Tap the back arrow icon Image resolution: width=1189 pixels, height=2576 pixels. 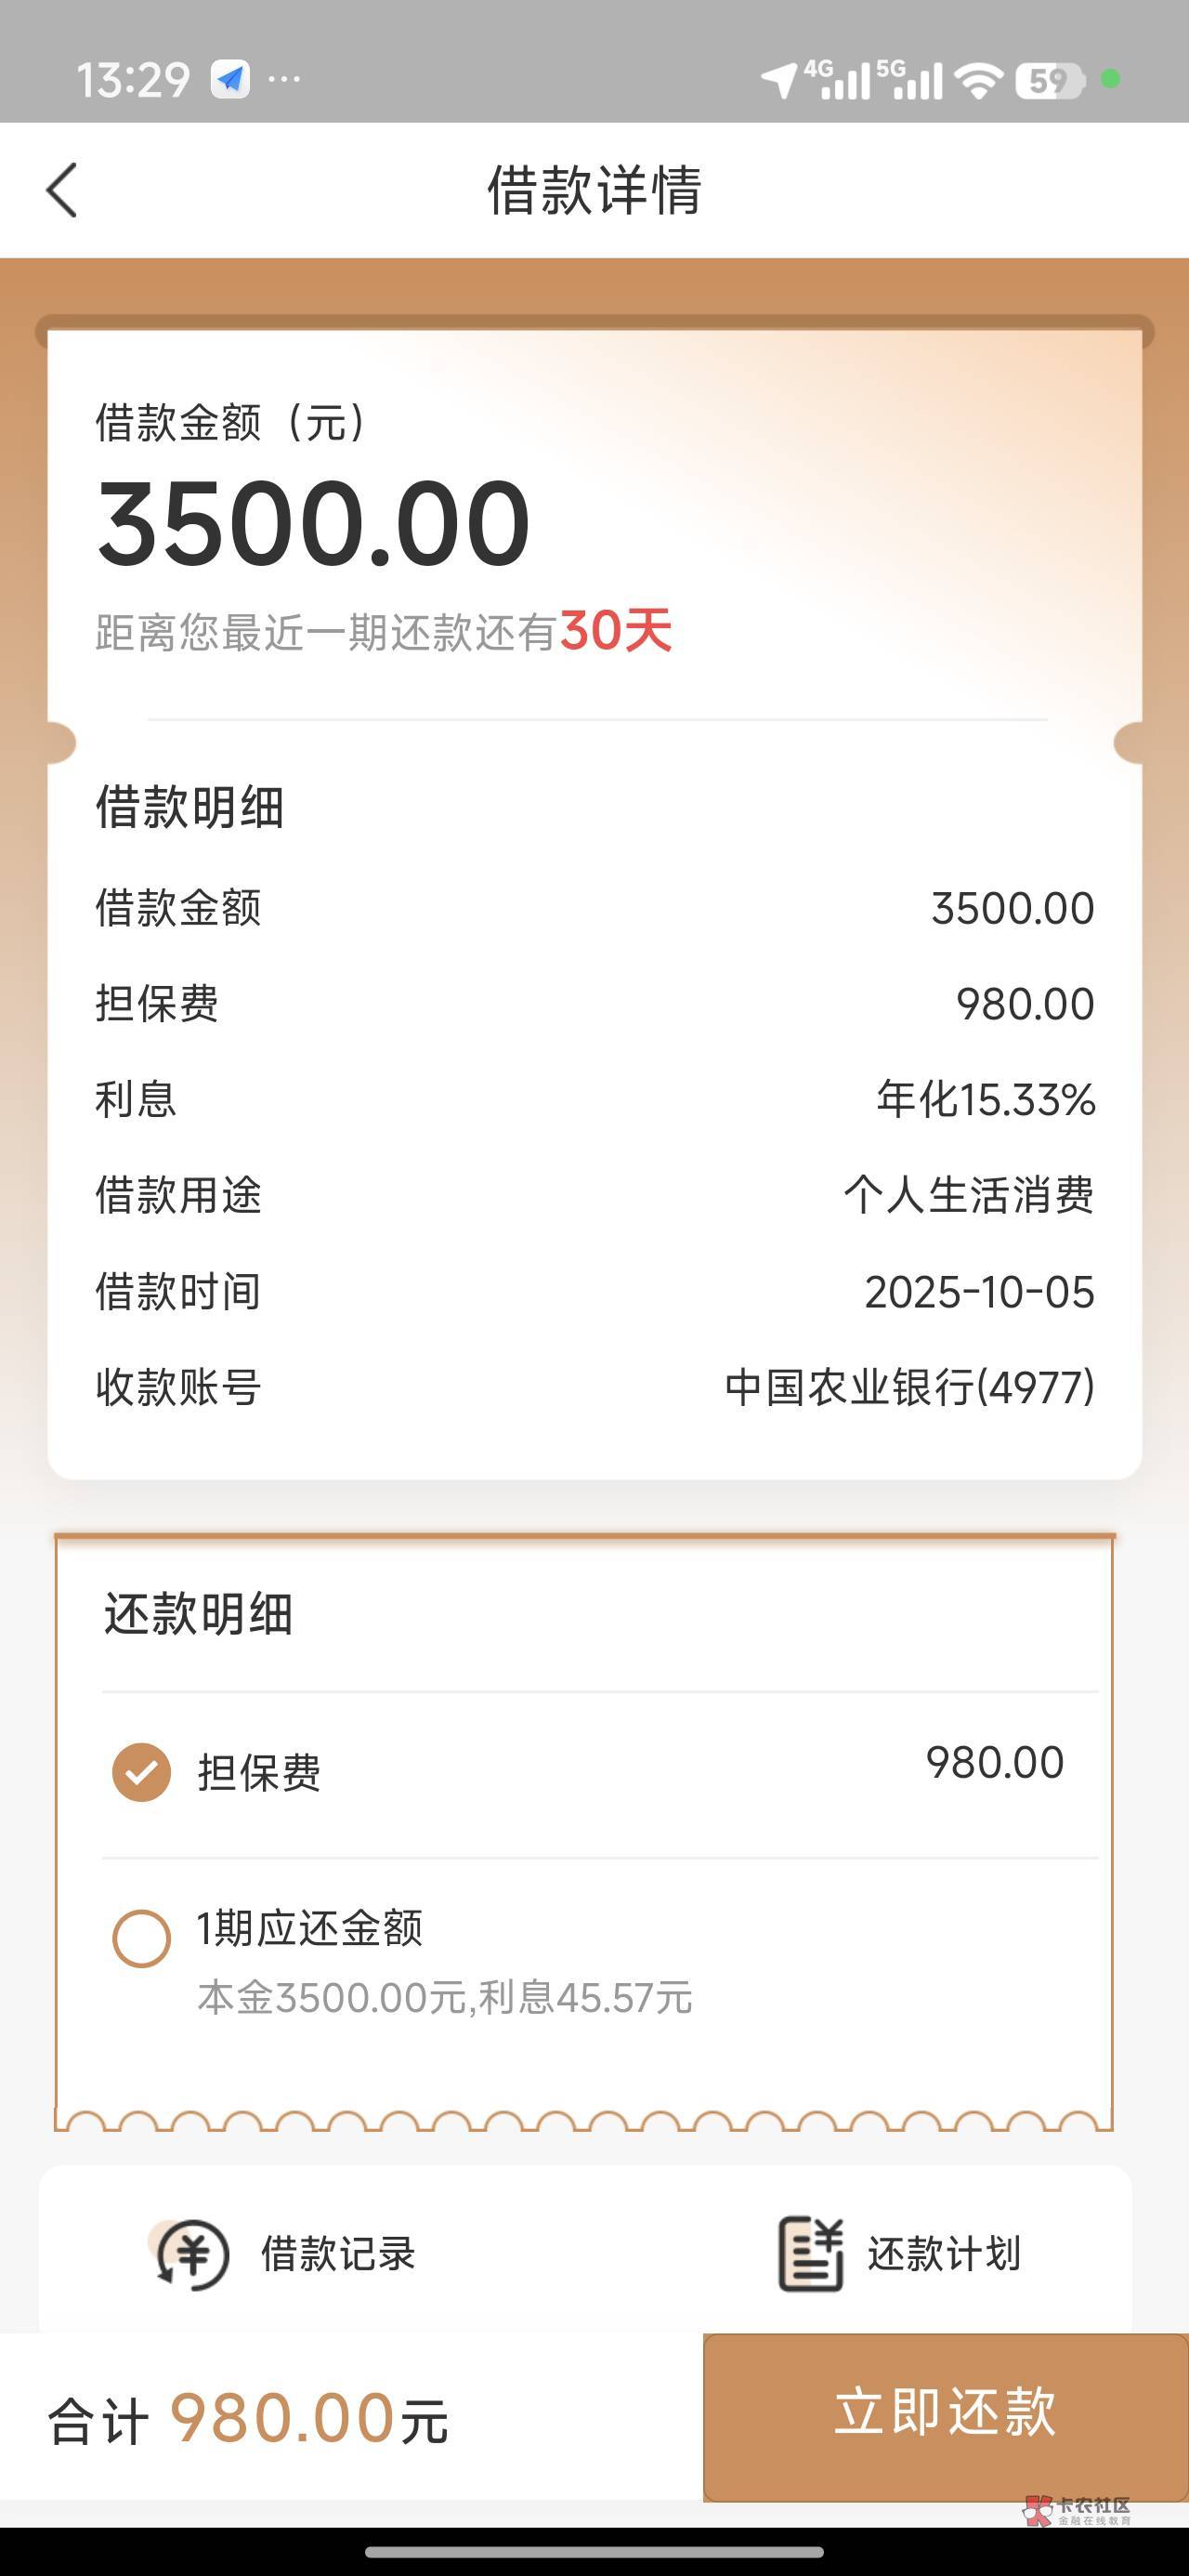(x=62, y=190)
